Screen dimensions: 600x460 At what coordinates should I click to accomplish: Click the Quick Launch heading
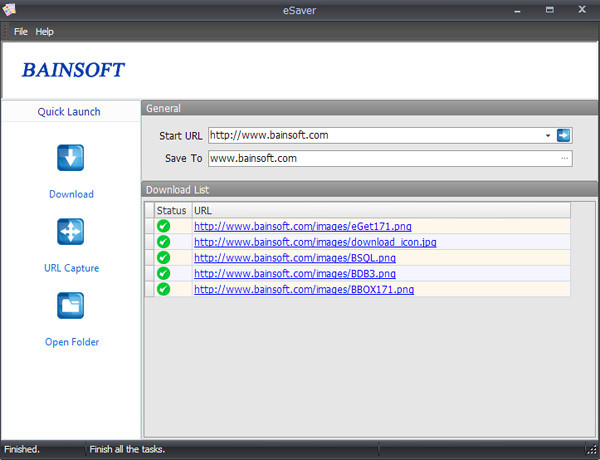tap(69, 112)
